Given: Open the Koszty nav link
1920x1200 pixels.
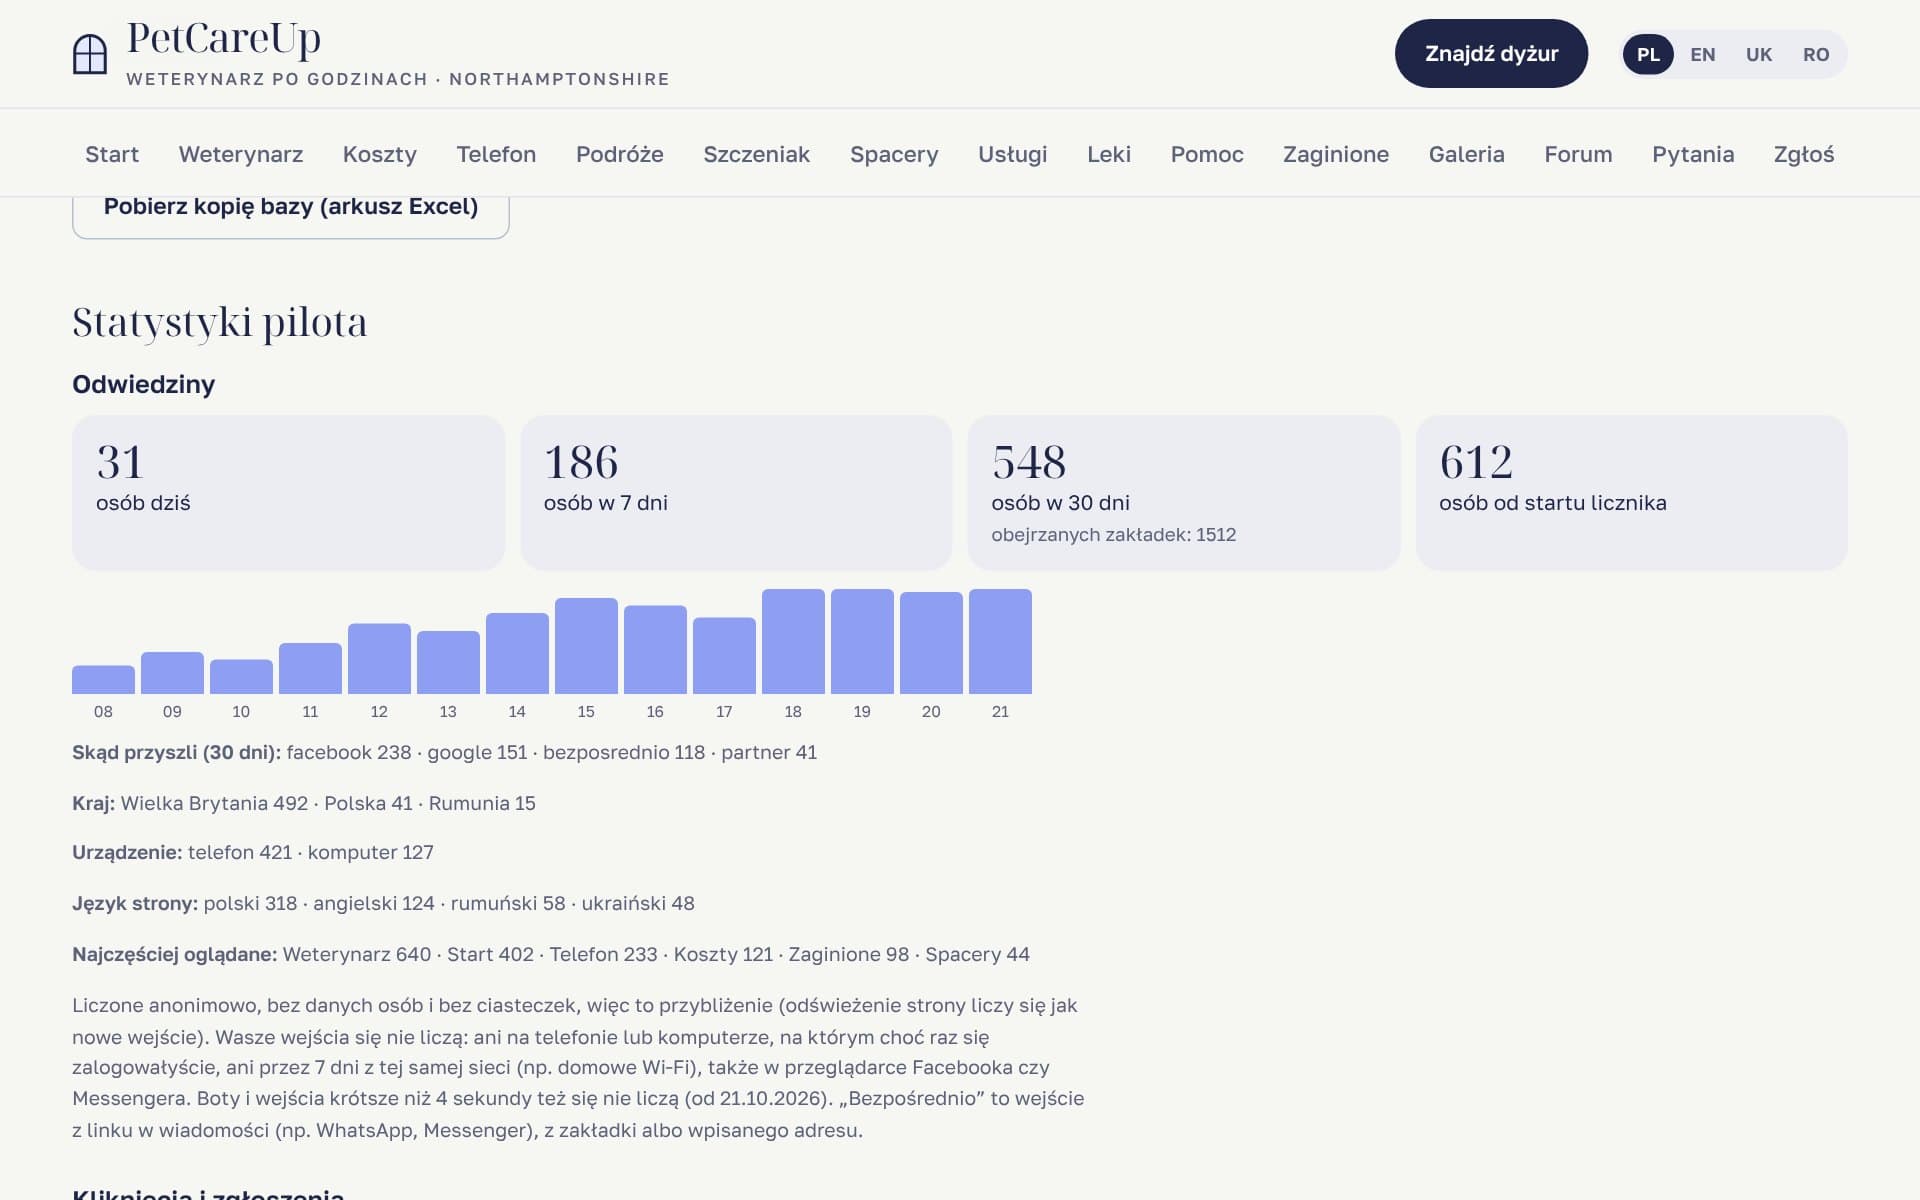Looking at the screenshot, I should tap(380, 154).
